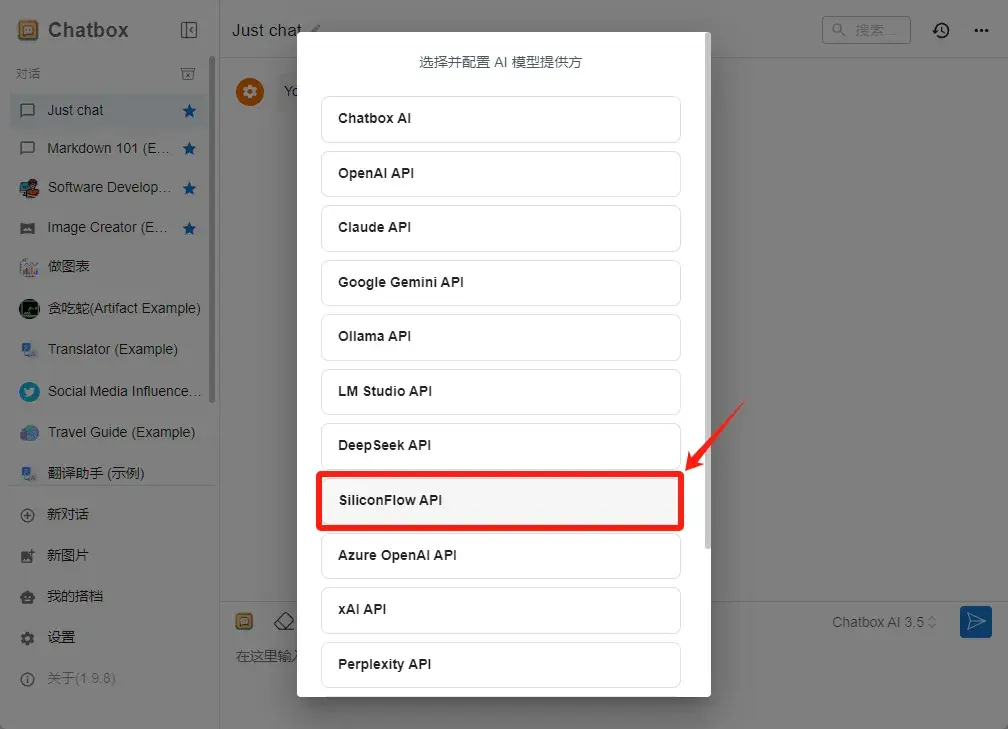Click the Image Creator picture icon
The height and width of the screenshot is (729, 1008).
pyautogui.click(x=28, y=228)
